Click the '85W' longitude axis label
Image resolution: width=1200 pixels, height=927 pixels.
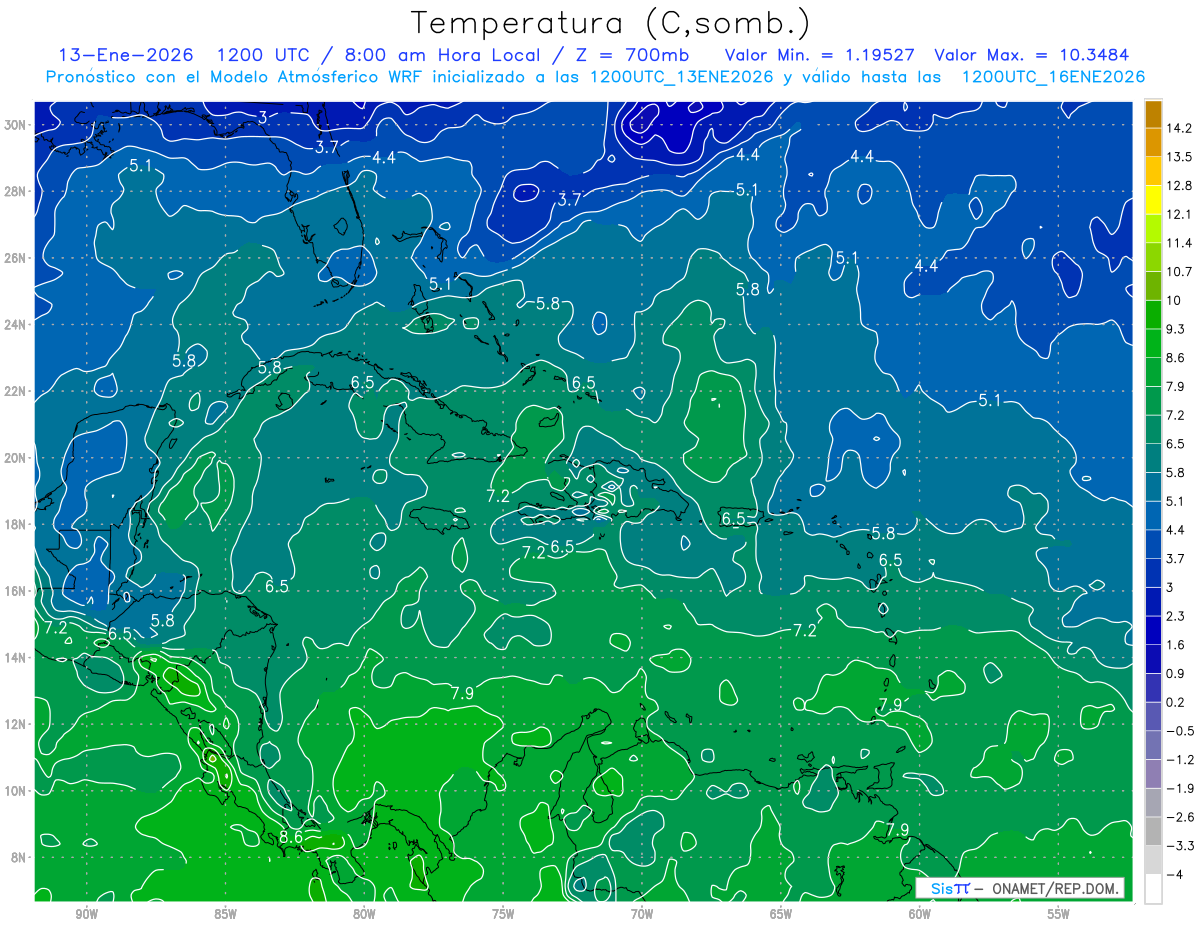coord(225,914)
